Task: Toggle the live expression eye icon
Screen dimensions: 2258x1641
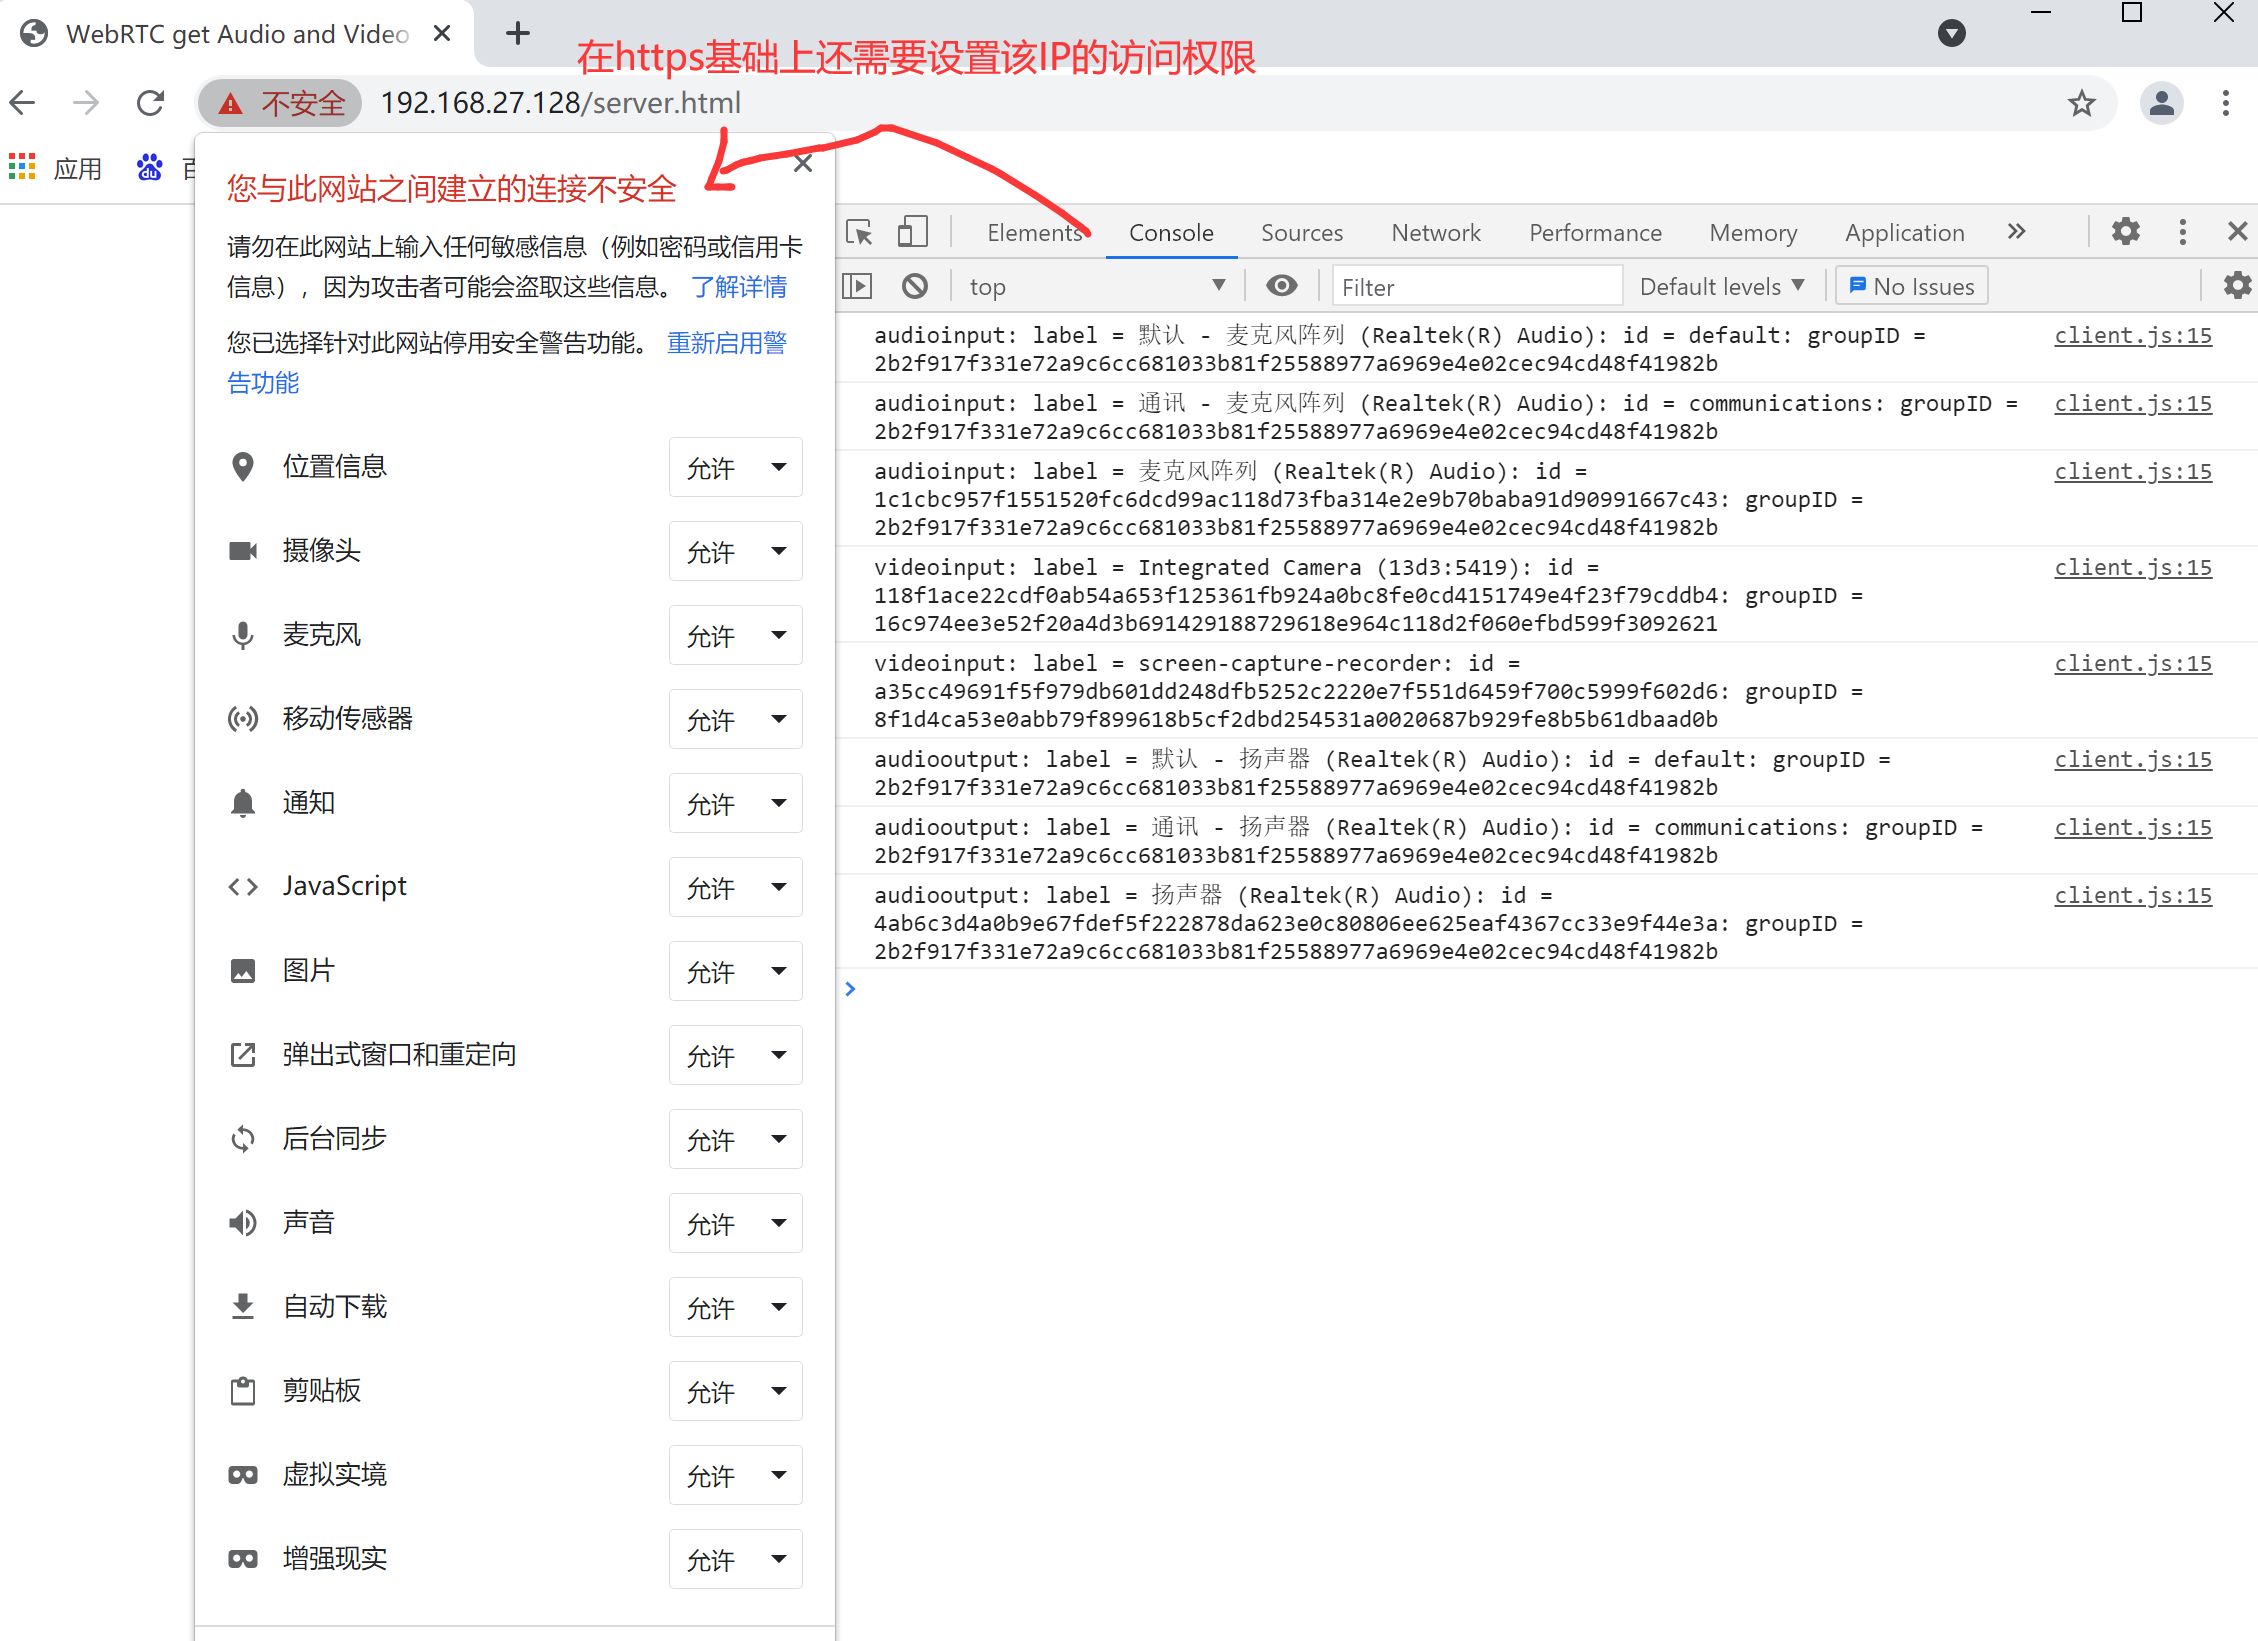Action: tap(1281, 287)
